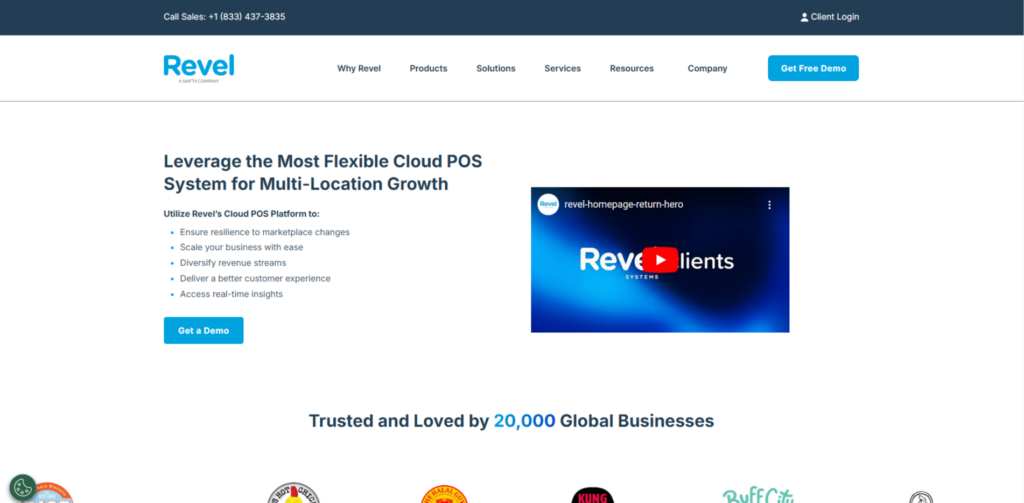Click the Get Free Demo button
Image resolution: width=1024 pixels, height=503 pixels.
[x=812, y=68]
